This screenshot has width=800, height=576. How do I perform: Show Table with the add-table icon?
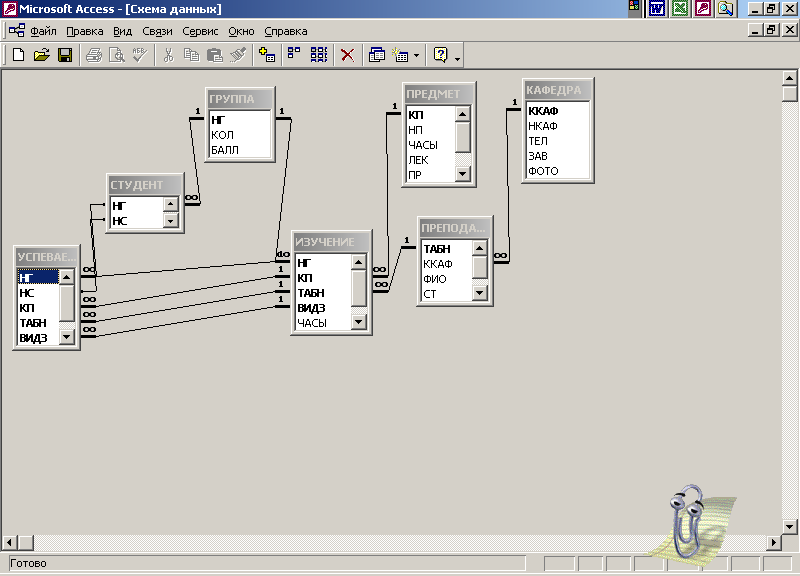[267, 55]
